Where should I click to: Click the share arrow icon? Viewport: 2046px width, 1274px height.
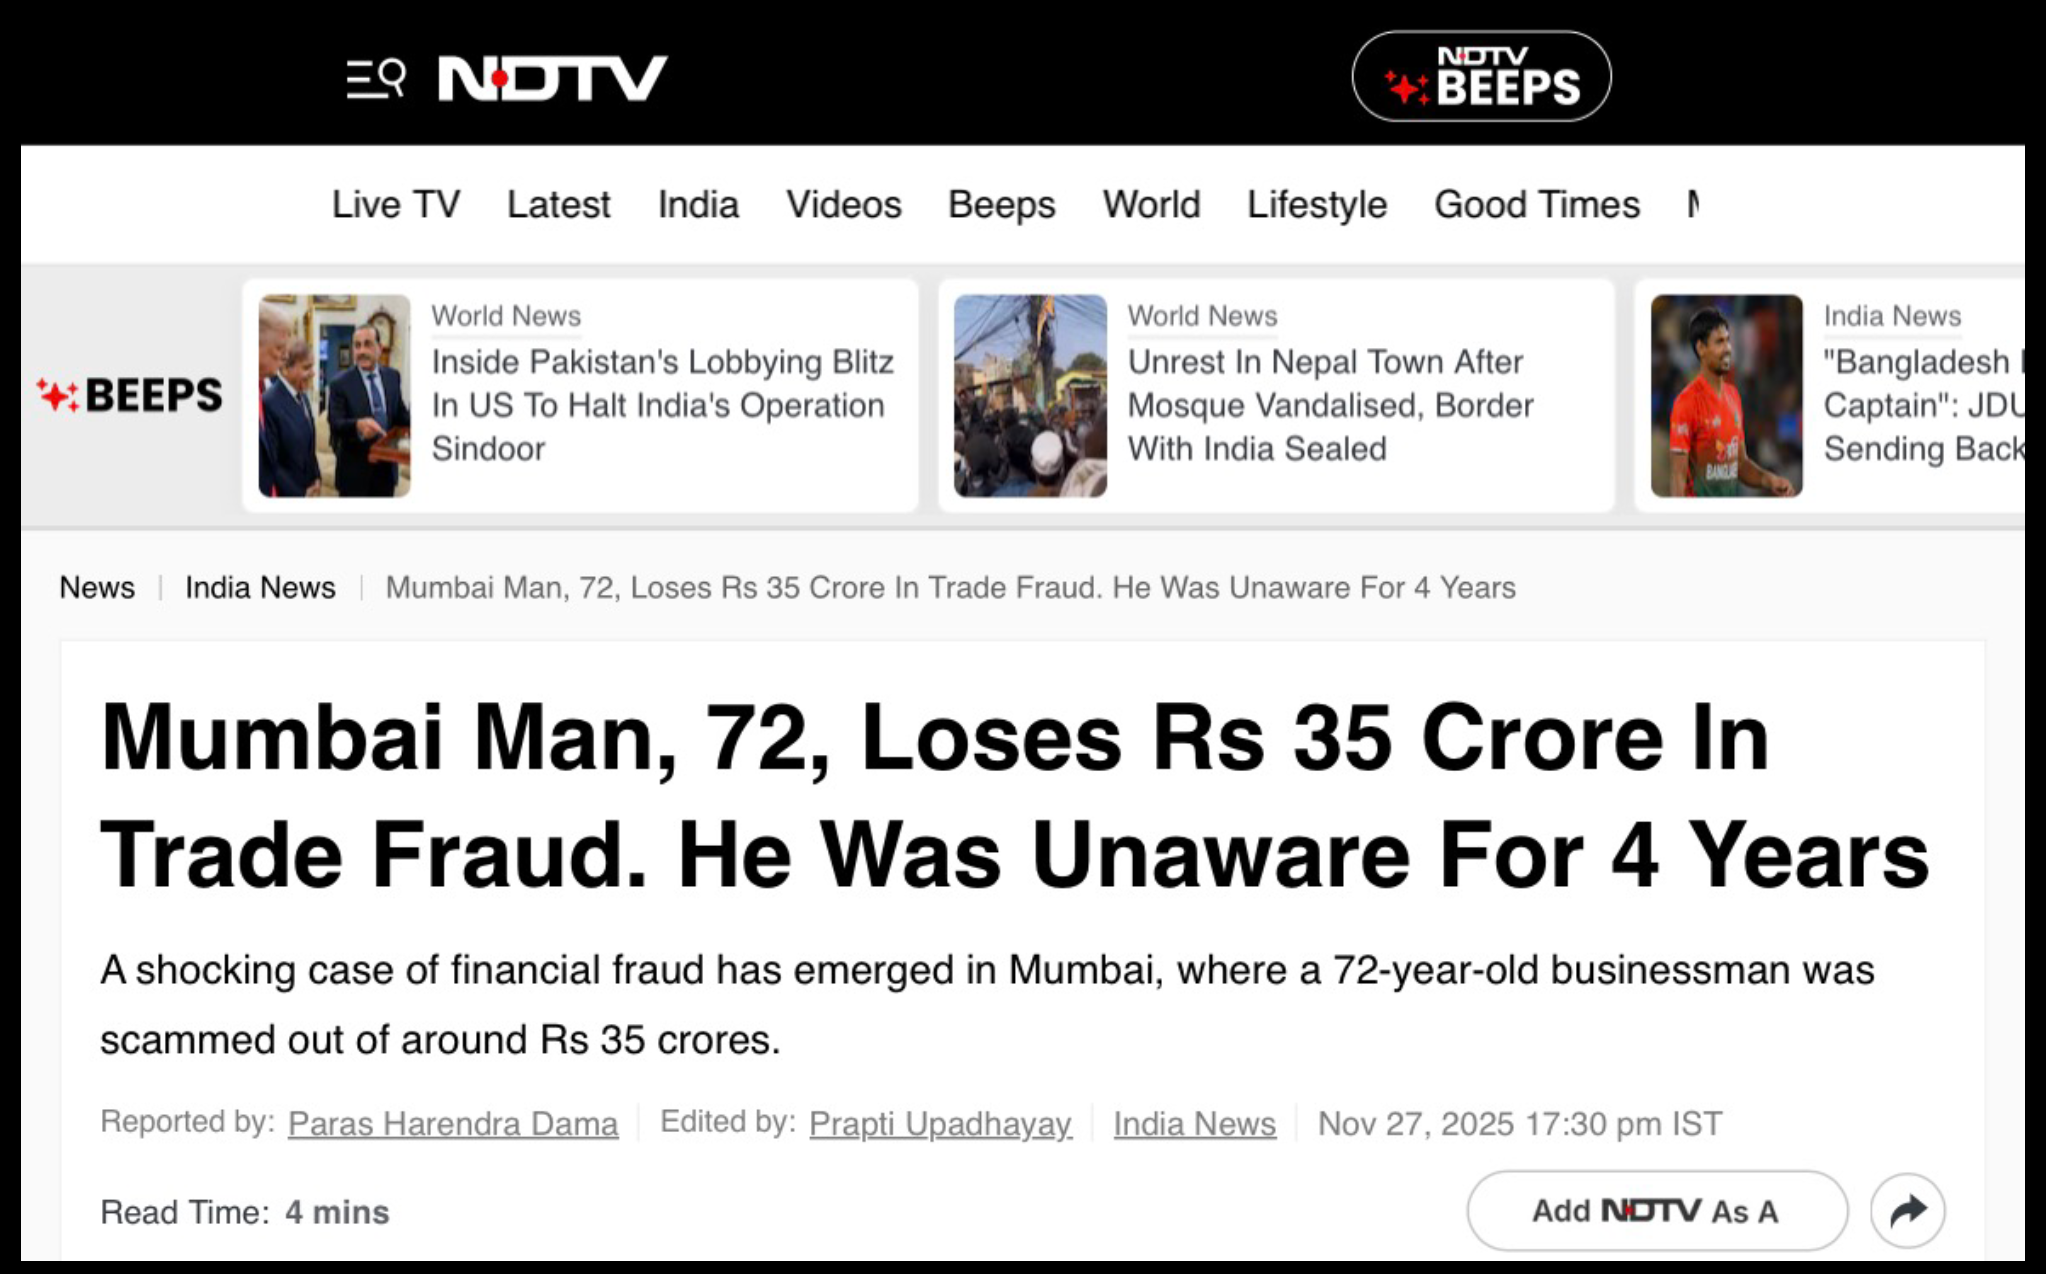1907,1211
